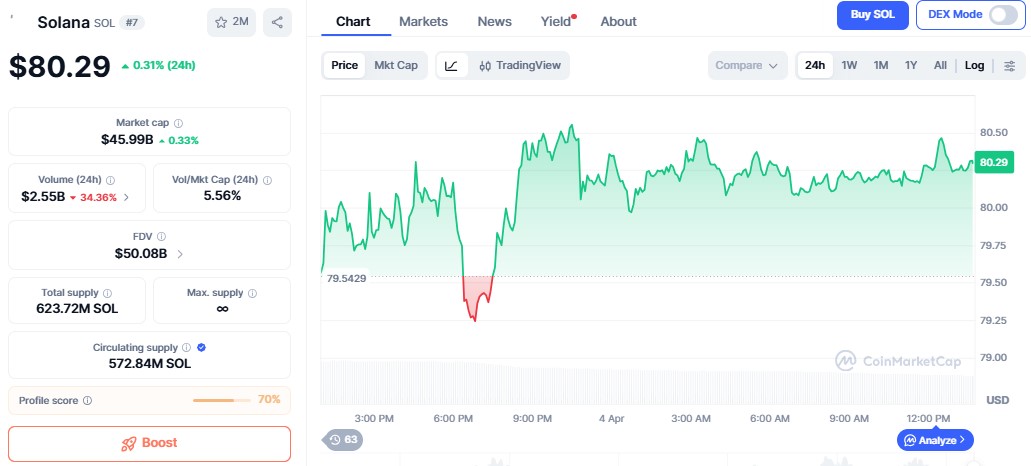This screenshot has height=466, width=1031.
Task: Toggle the DEX Mode switch
Action: (1001, 15)
